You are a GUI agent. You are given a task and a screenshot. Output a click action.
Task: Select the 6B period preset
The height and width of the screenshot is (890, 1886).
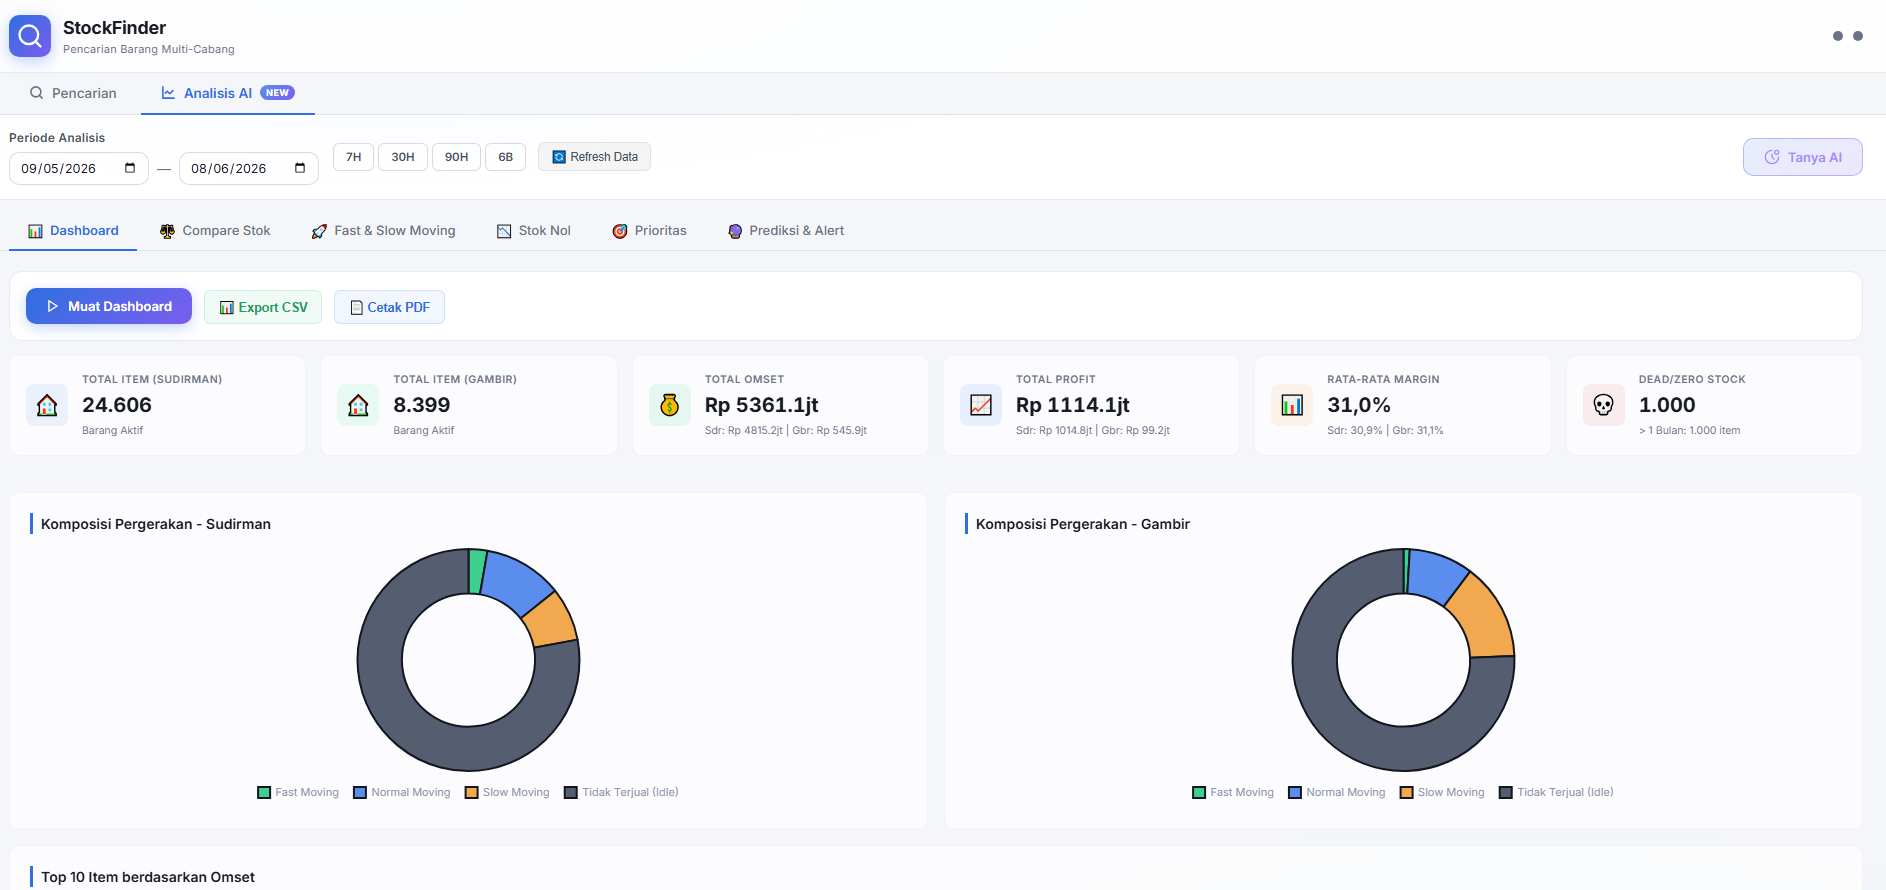(506, 157)
